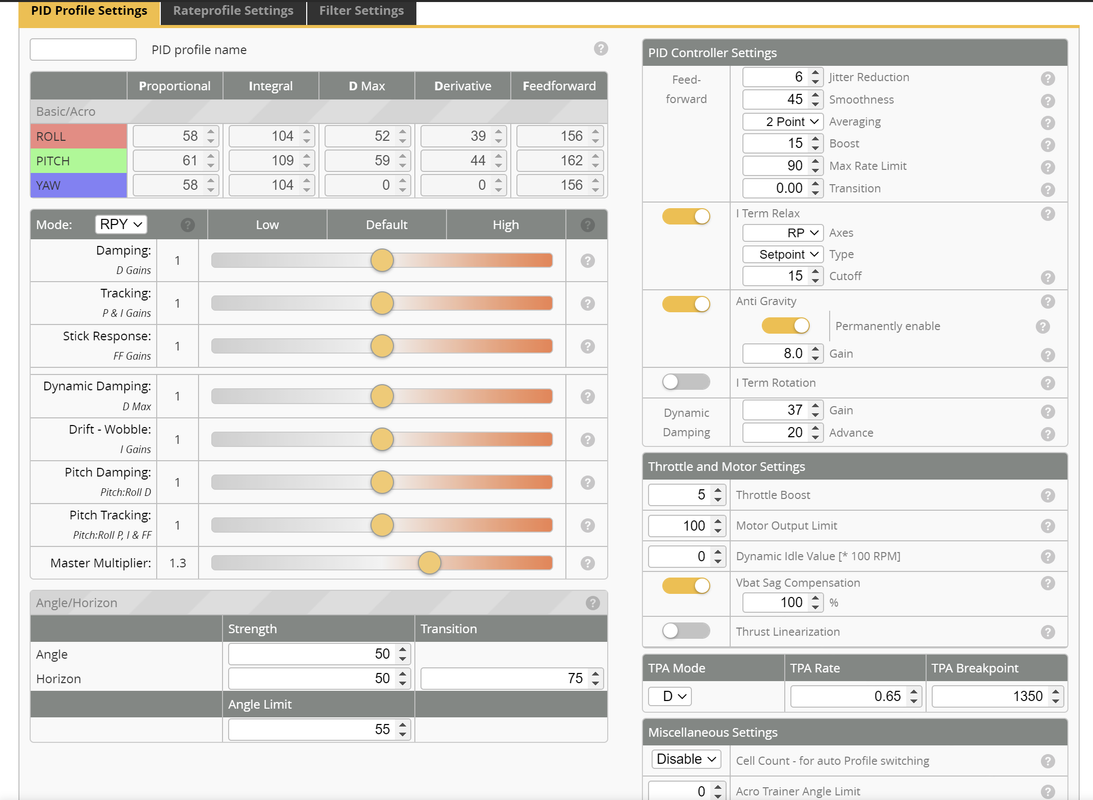The height and width of the screenshot is (800, 1093).
Task: Open Angle/Horizon section help icon
Action: (x=593, y=603)
